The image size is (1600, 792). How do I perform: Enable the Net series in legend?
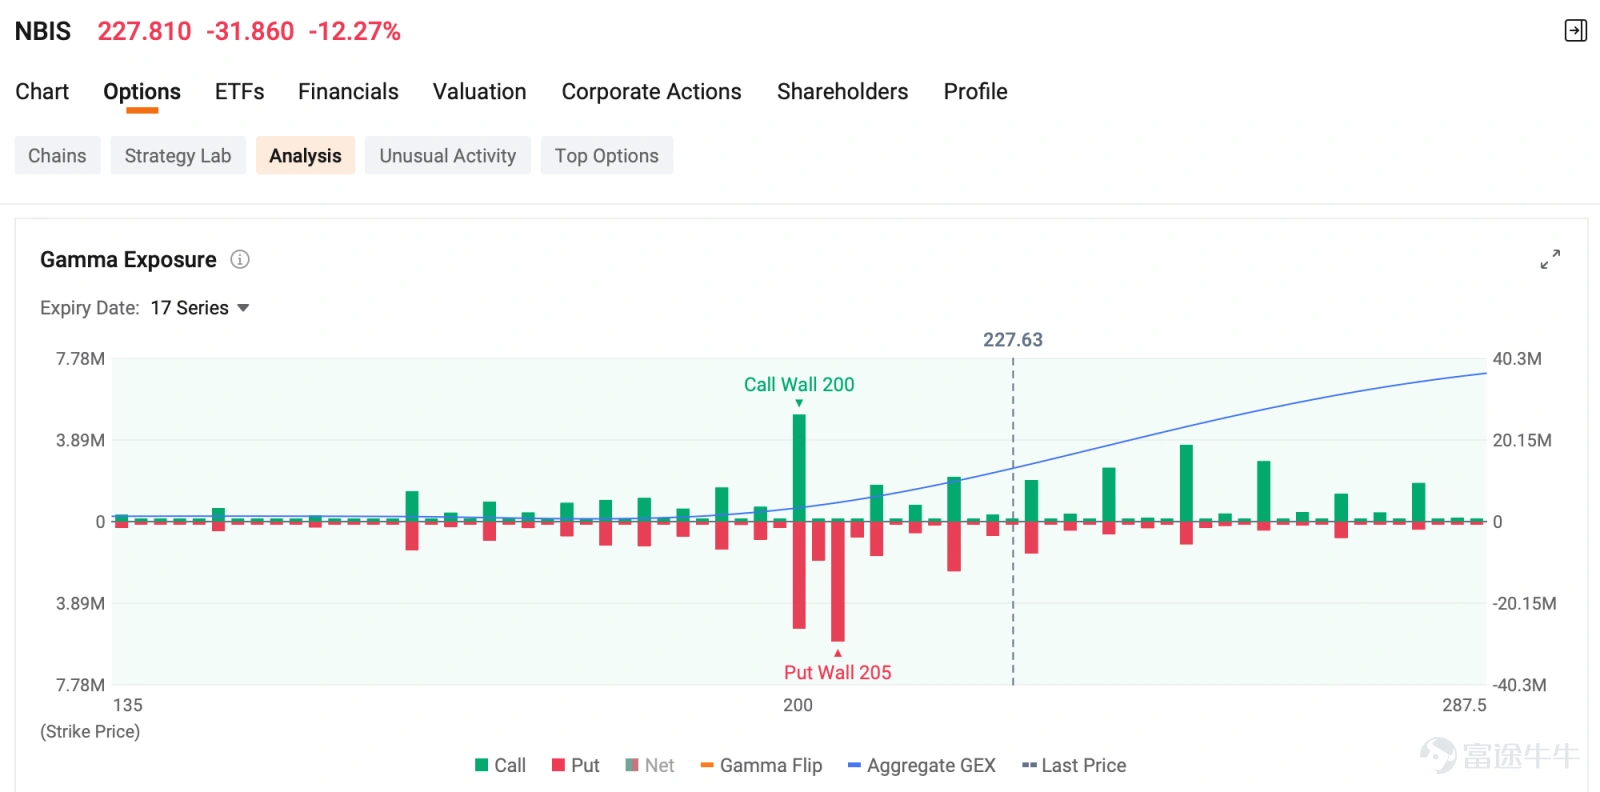pos(650,765)
